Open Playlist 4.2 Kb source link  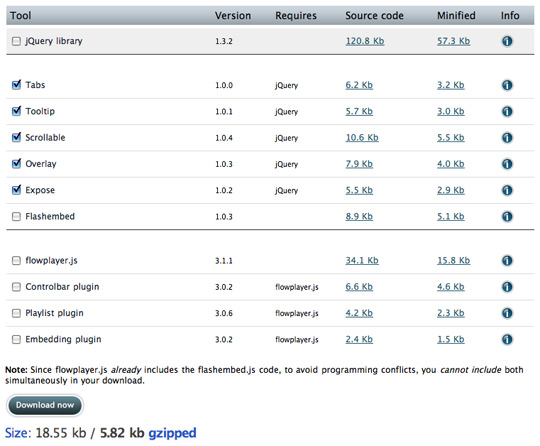point(359,313)
